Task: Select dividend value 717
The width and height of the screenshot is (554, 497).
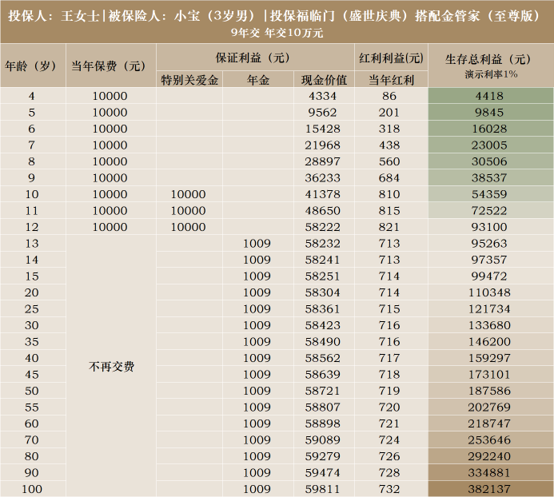Action: click(x=389, y=358)
